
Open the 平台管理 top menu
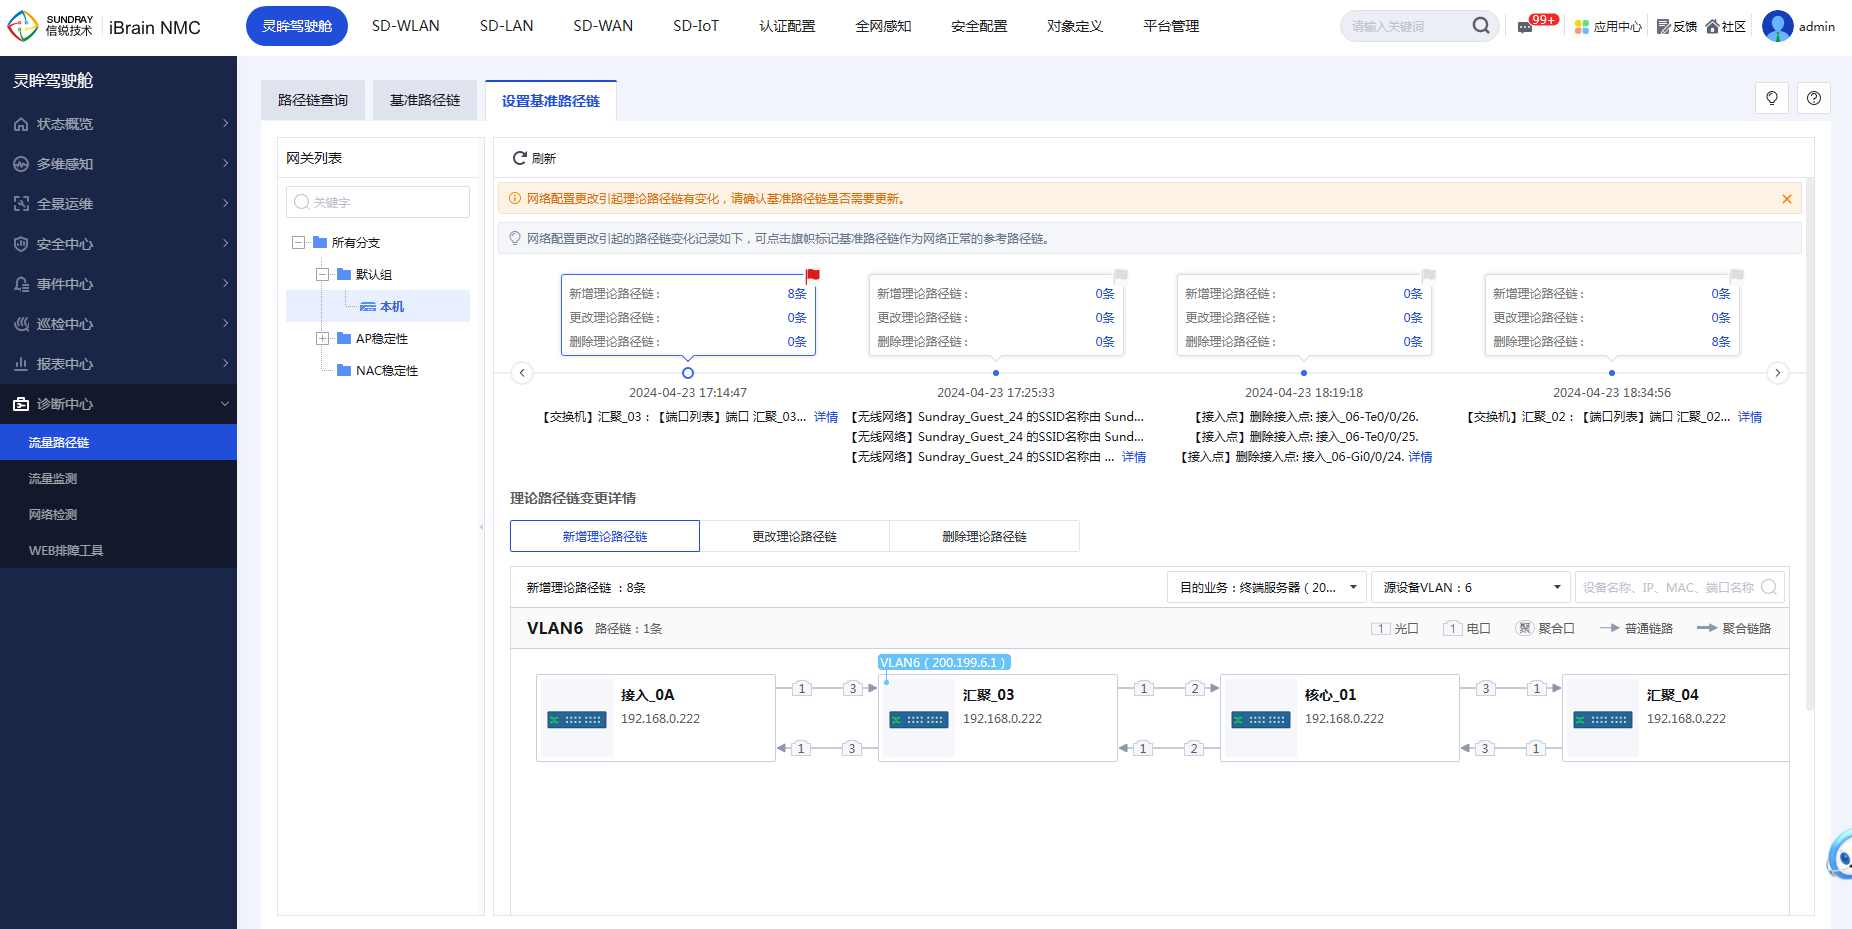click(1171, 26)
